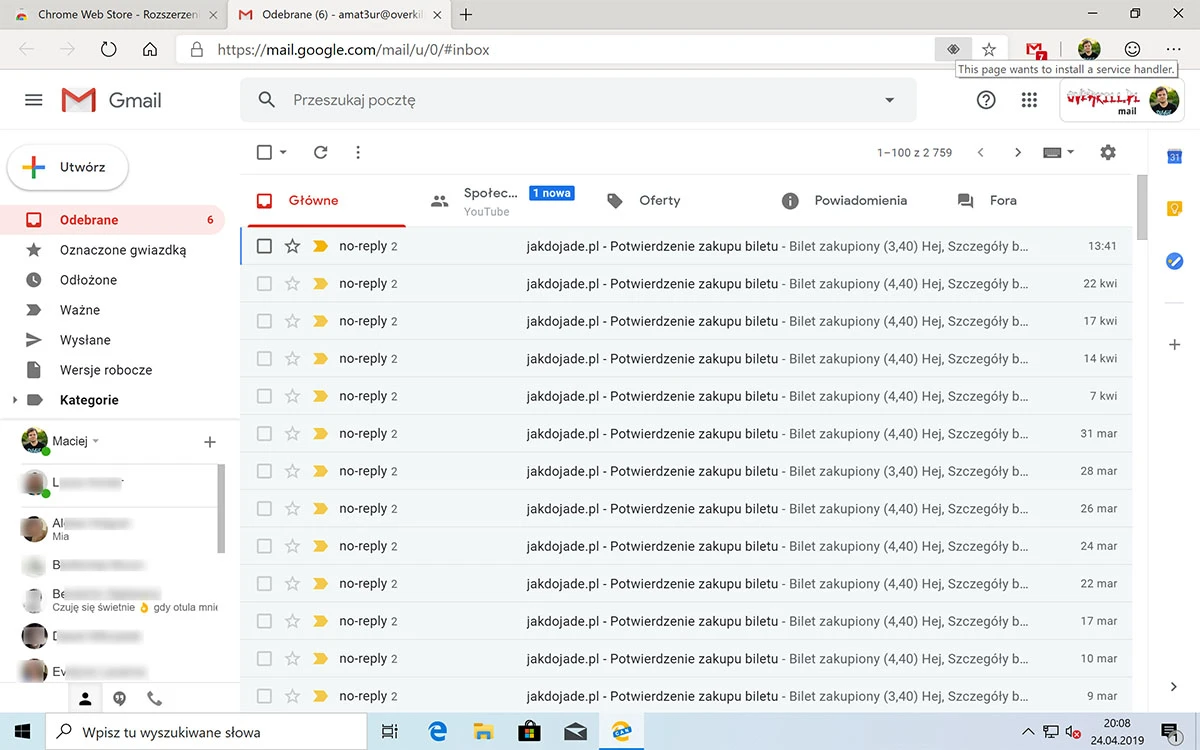
Task: Open the Wysłane folder
Action: pos(85,340)
